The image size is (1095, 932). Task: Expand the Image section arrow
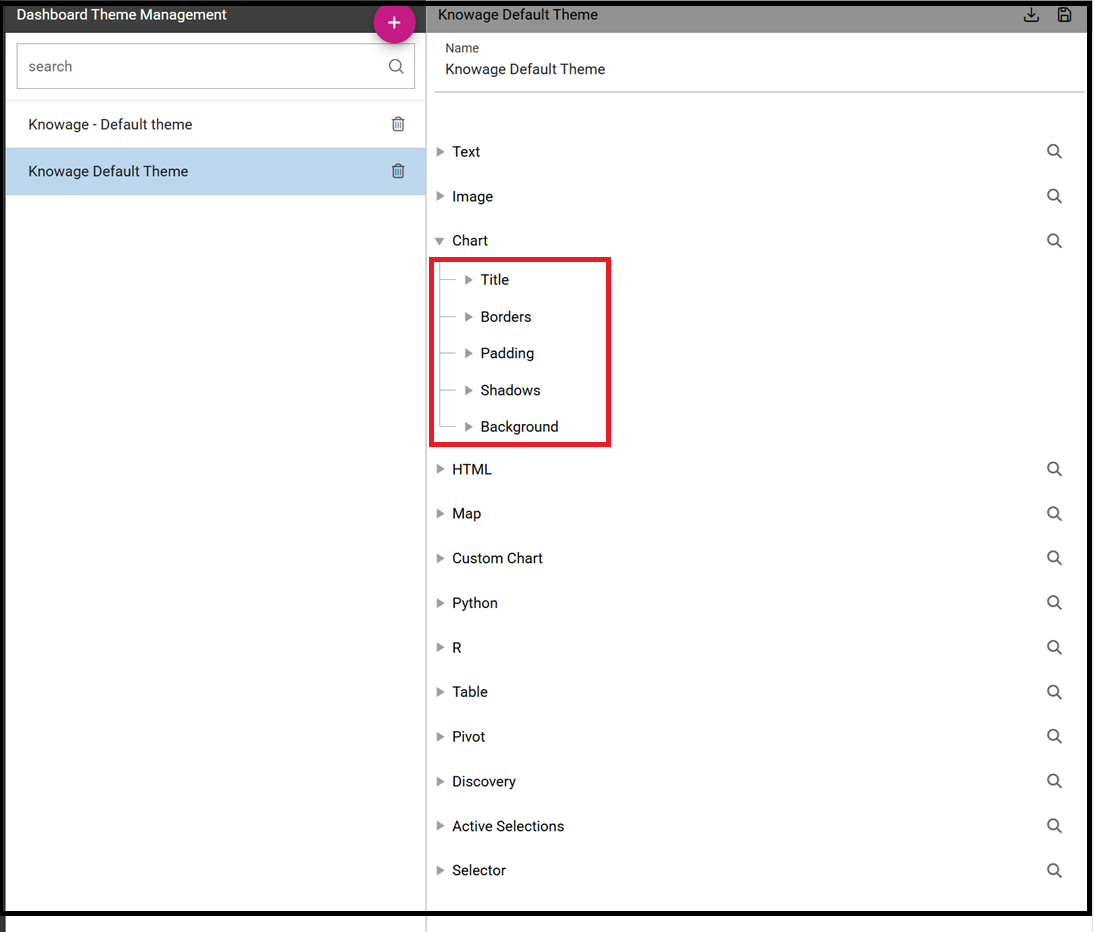tap(440, 196)
